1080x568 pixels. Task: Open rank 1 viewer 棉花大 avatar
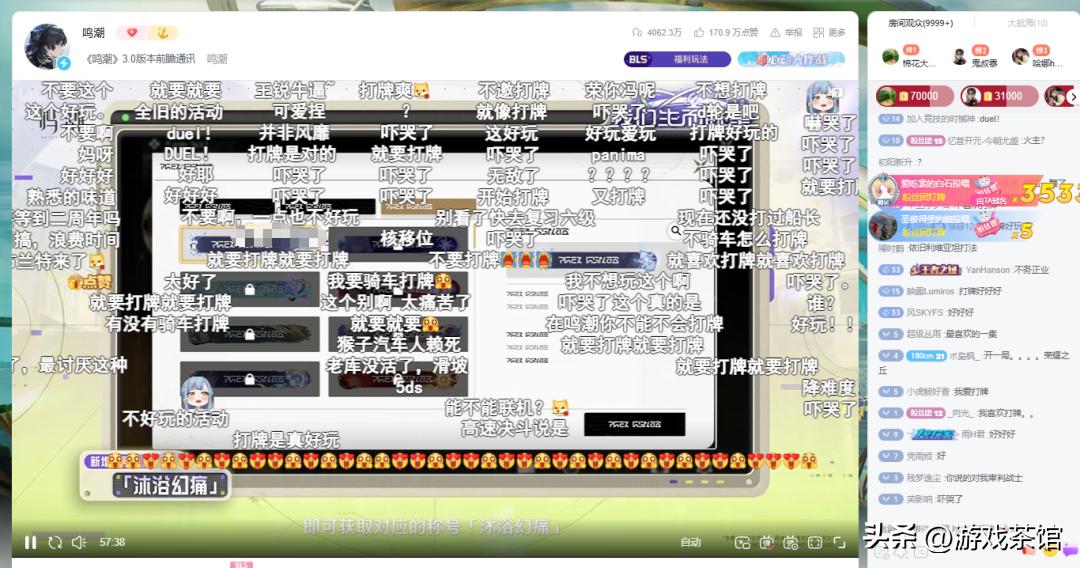891,56
